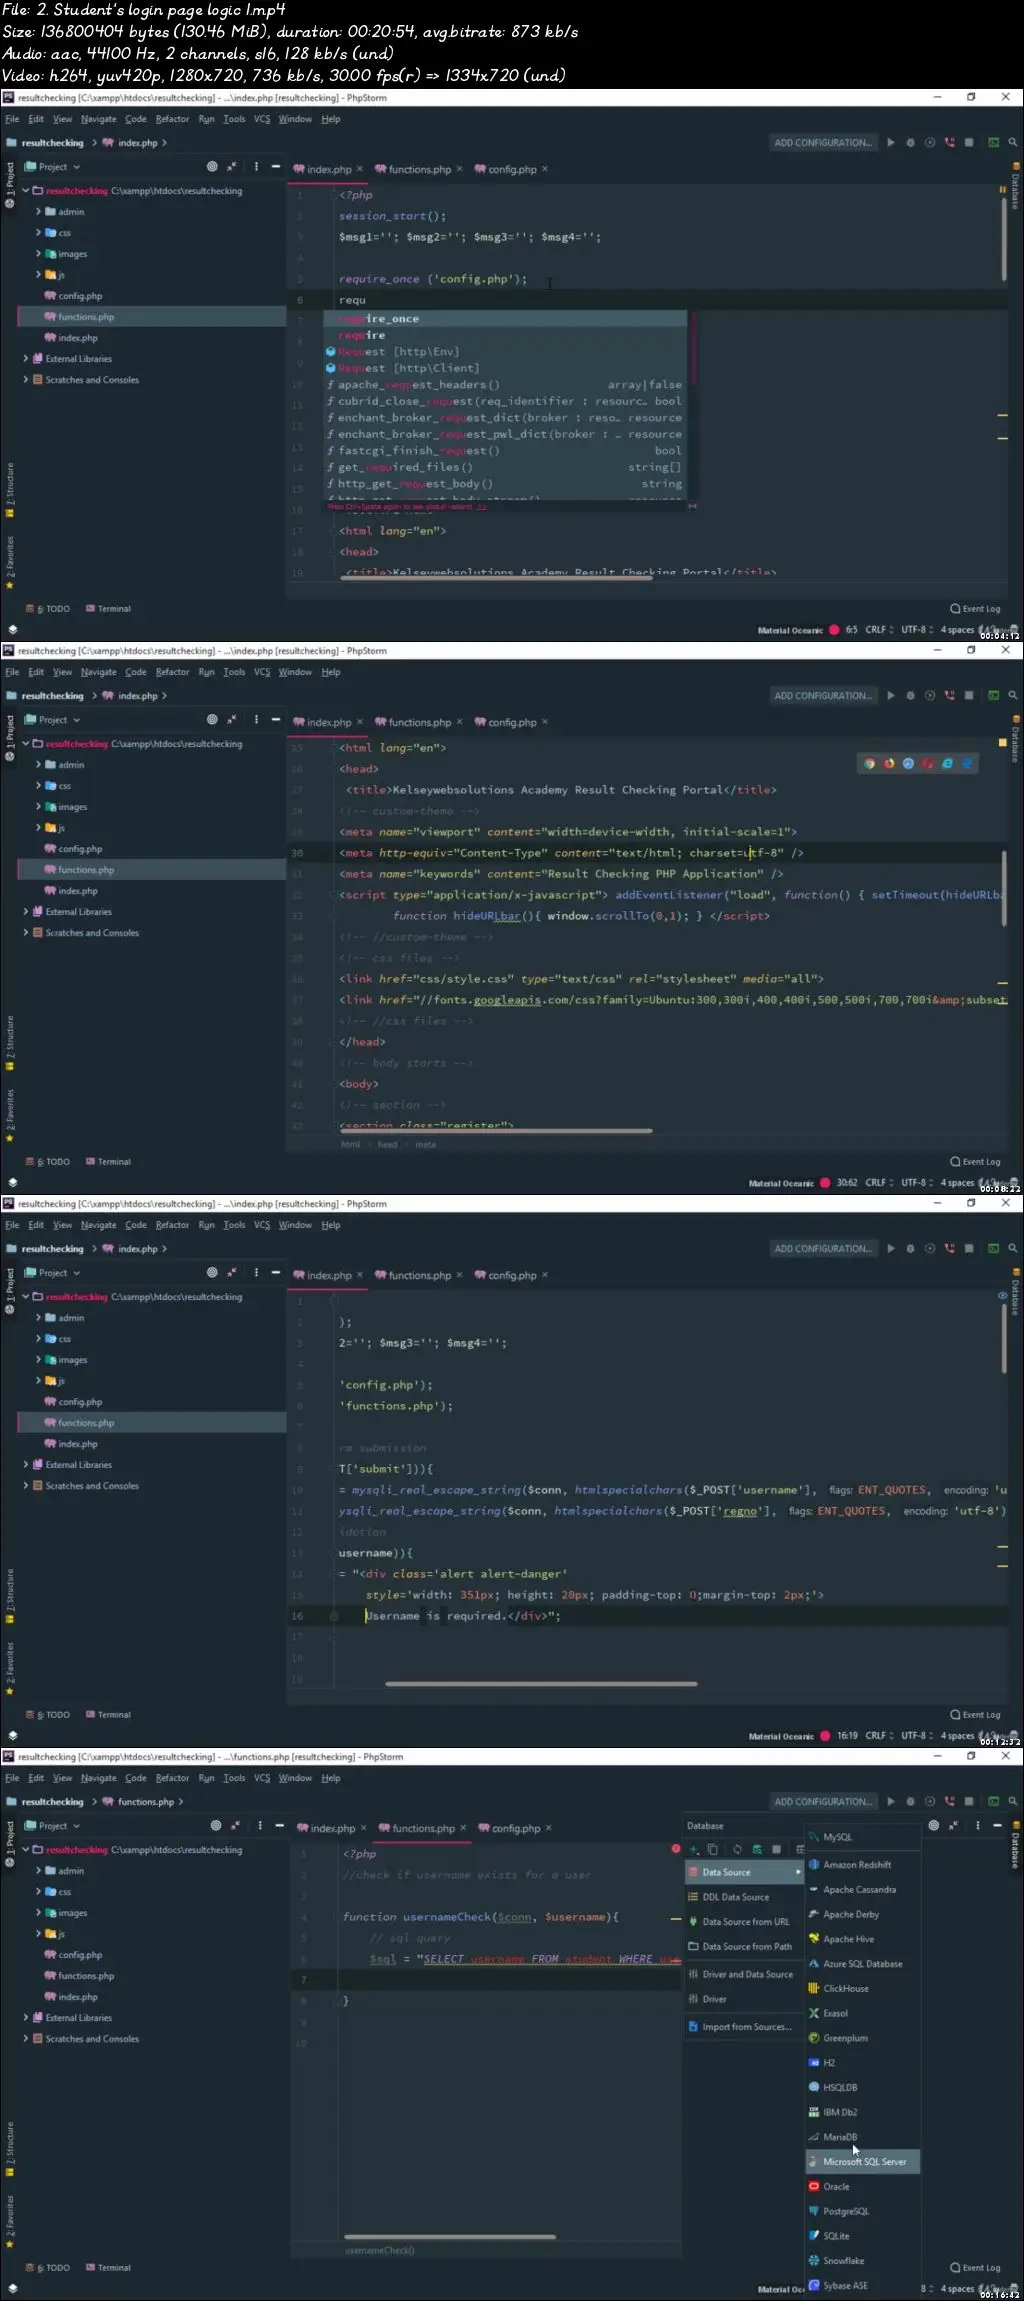The image size is (1024, 2301).
Task: Select the highlighted Microsoft SQL Server entry
Action: (x=863, y=2162)
